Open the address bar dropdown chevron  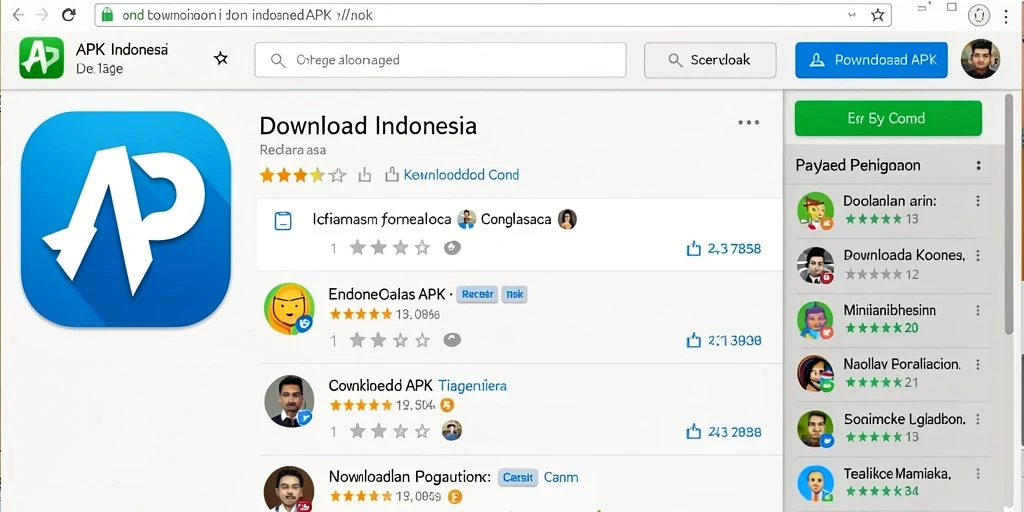(x=852, y=14)
